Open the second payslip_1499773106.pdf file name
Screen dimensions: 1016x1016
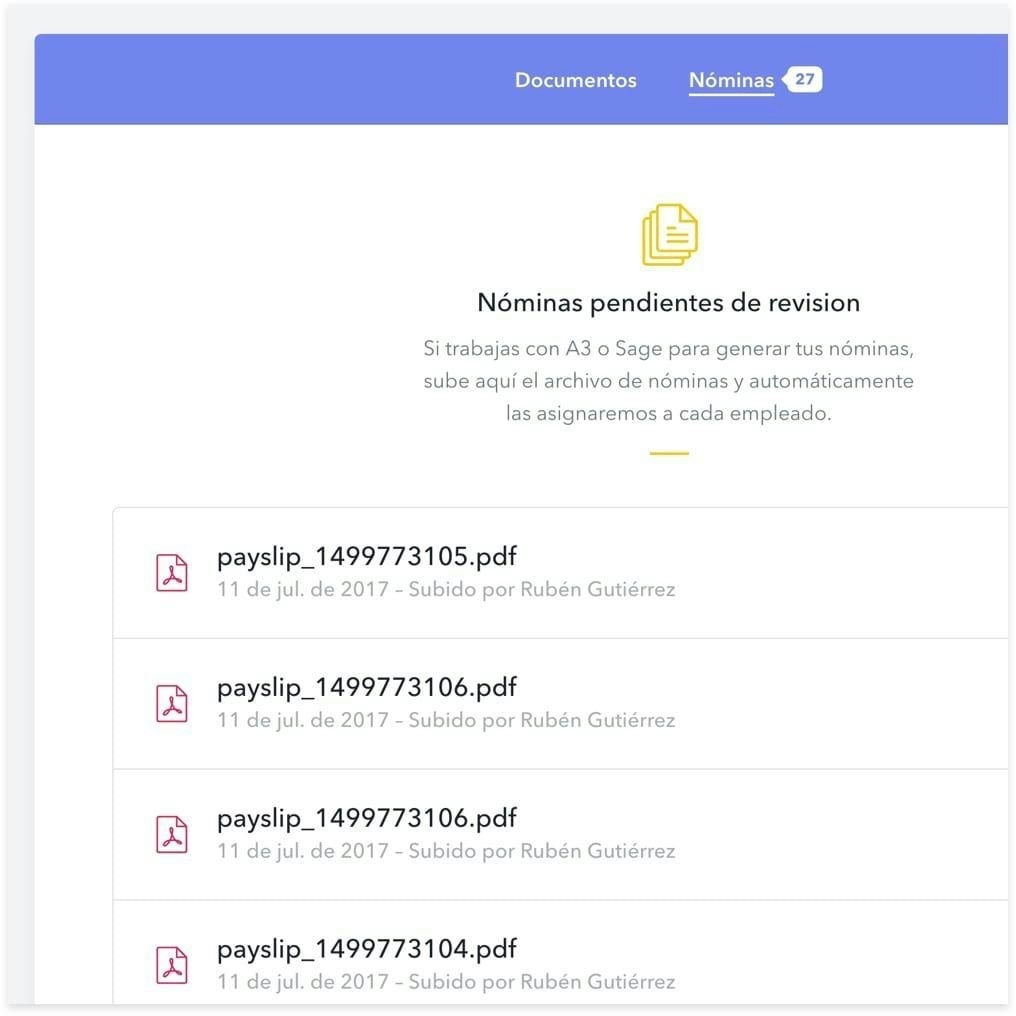[366, 818]
